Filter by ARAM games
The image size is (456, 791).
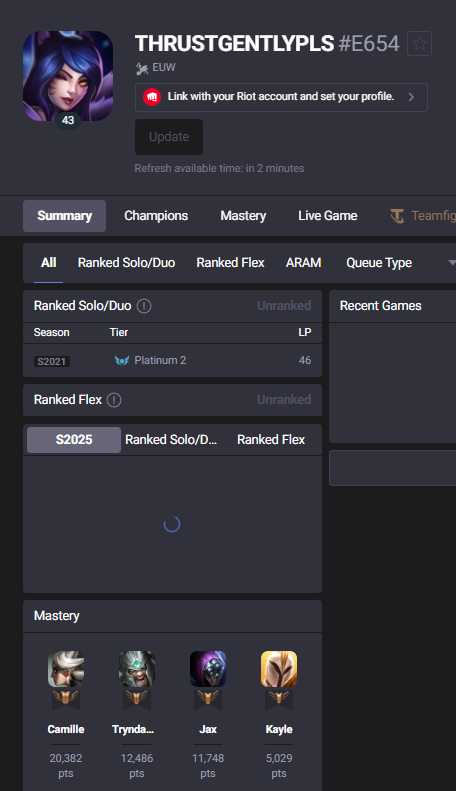click(x=304, y=263)
